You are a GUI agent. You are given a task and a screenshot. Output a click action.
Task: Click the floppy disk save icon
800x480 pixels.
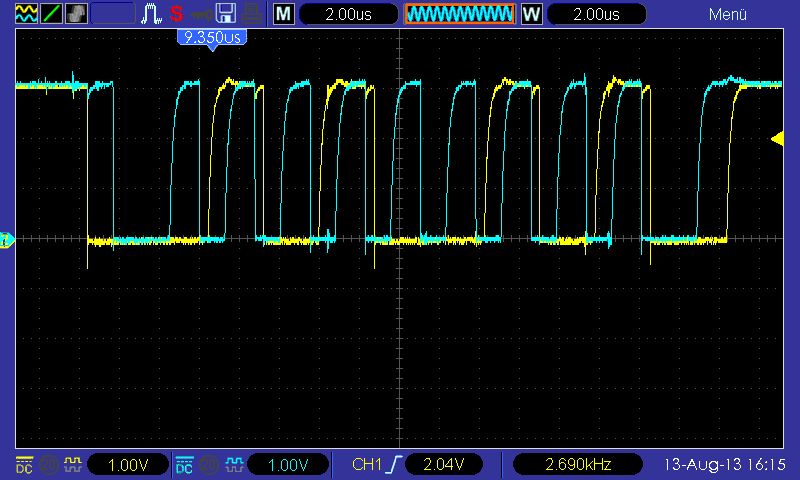226,14
